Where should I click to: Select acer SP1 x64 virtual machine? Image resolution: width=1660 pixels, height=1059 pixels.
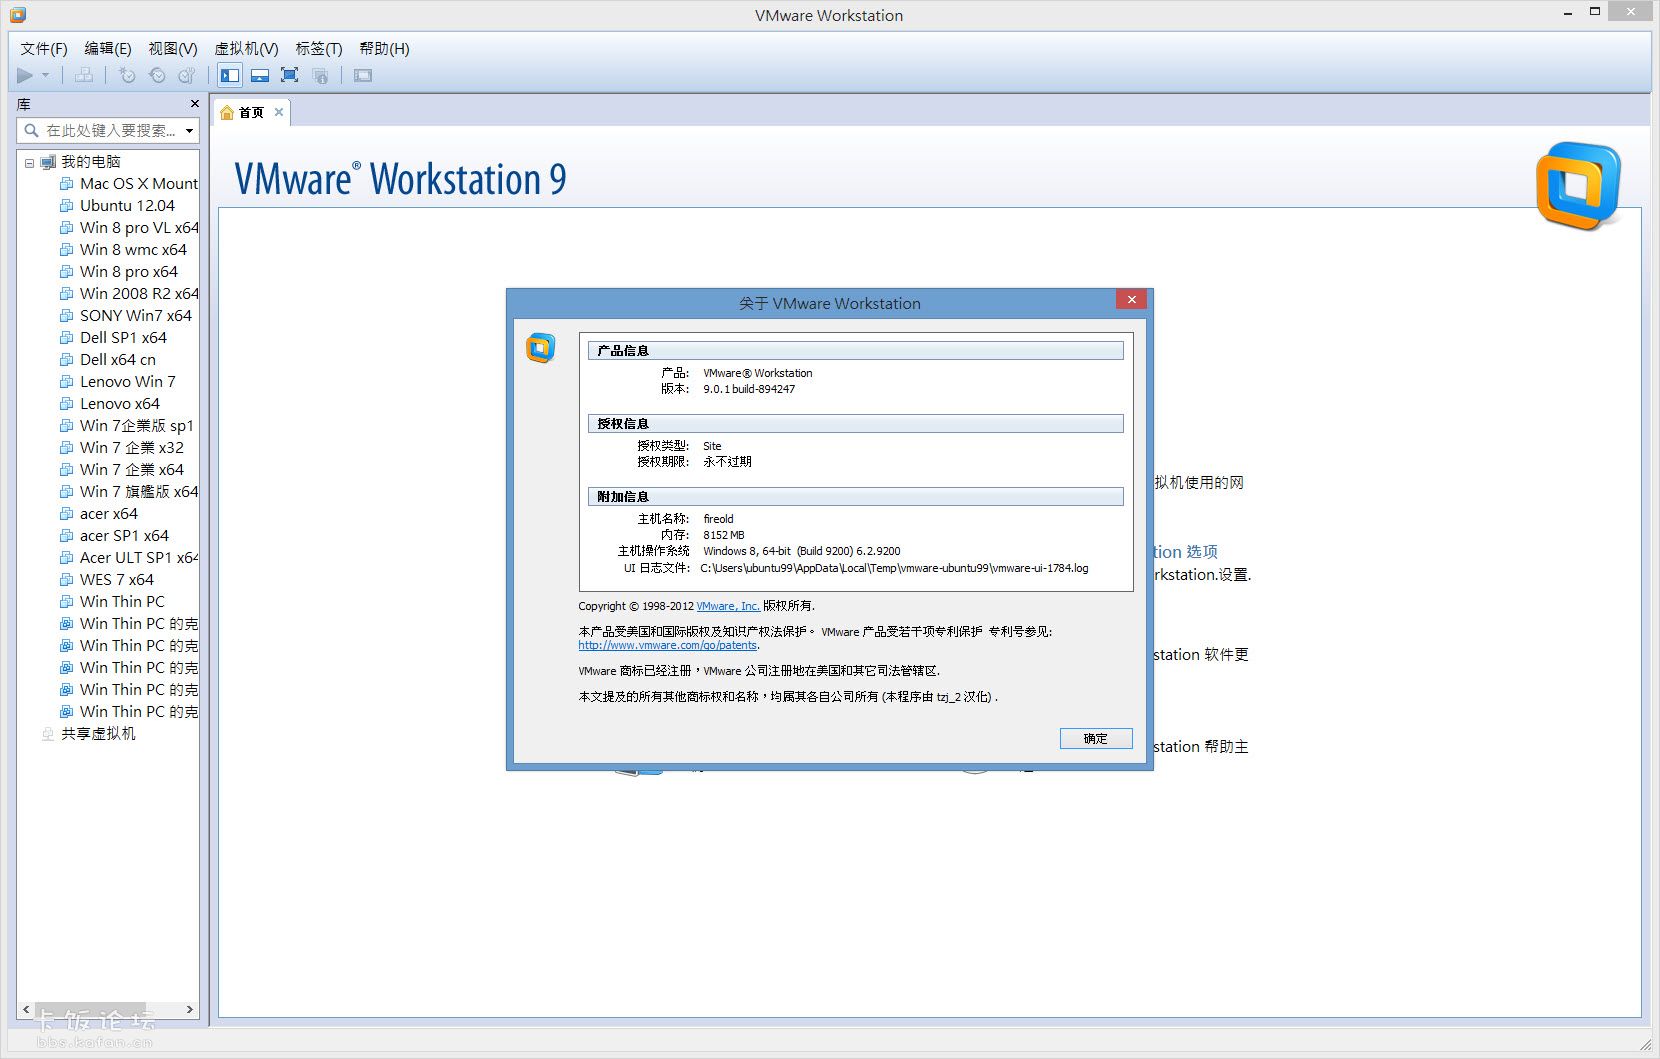[125, 535]
